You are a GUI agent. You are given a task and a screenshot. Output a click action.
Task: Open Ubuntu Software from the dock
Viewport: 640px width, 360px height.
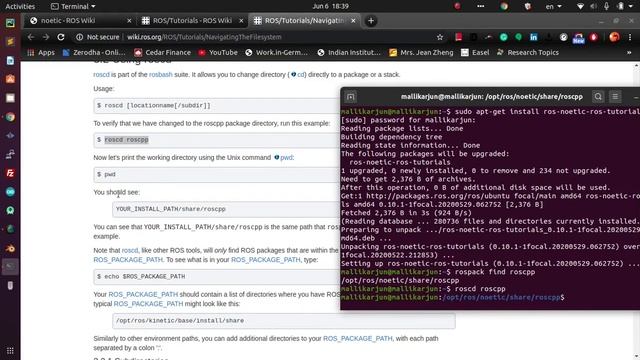click(10, 79)
